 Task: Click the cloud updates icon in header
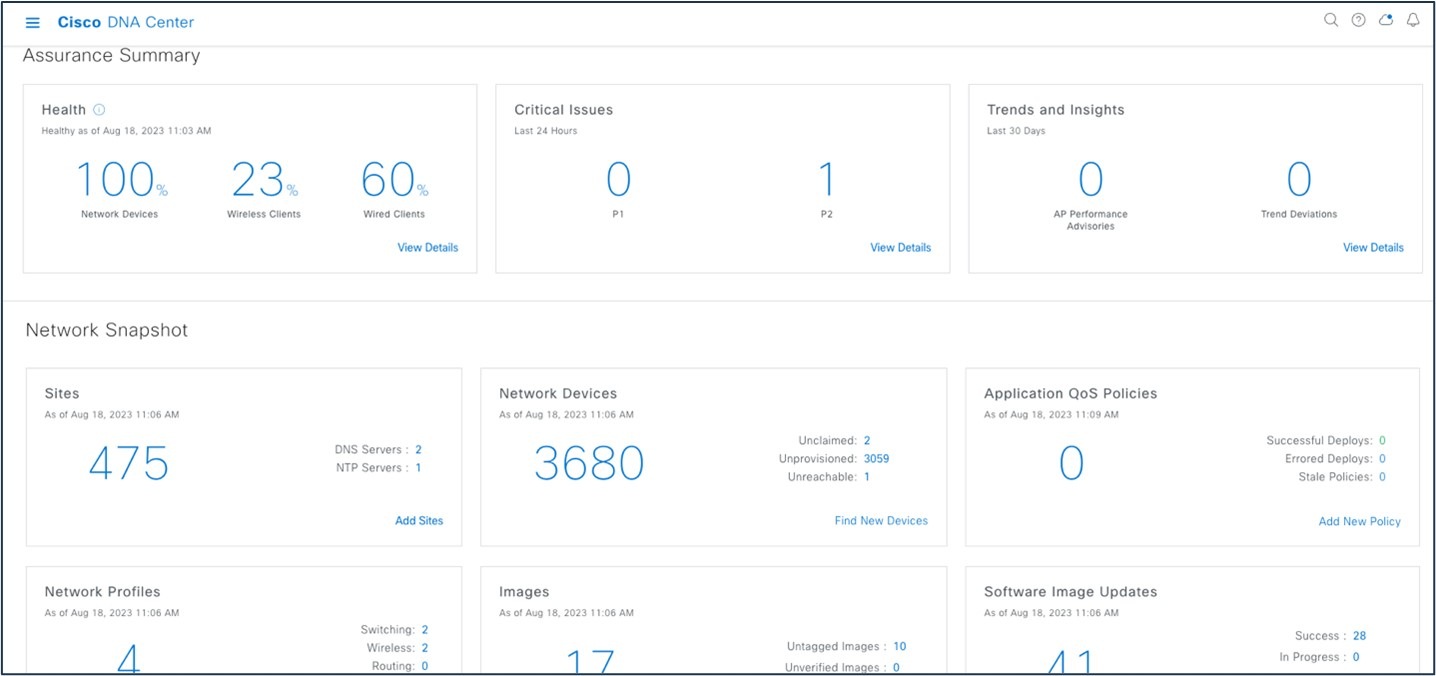click(1385, 19)
